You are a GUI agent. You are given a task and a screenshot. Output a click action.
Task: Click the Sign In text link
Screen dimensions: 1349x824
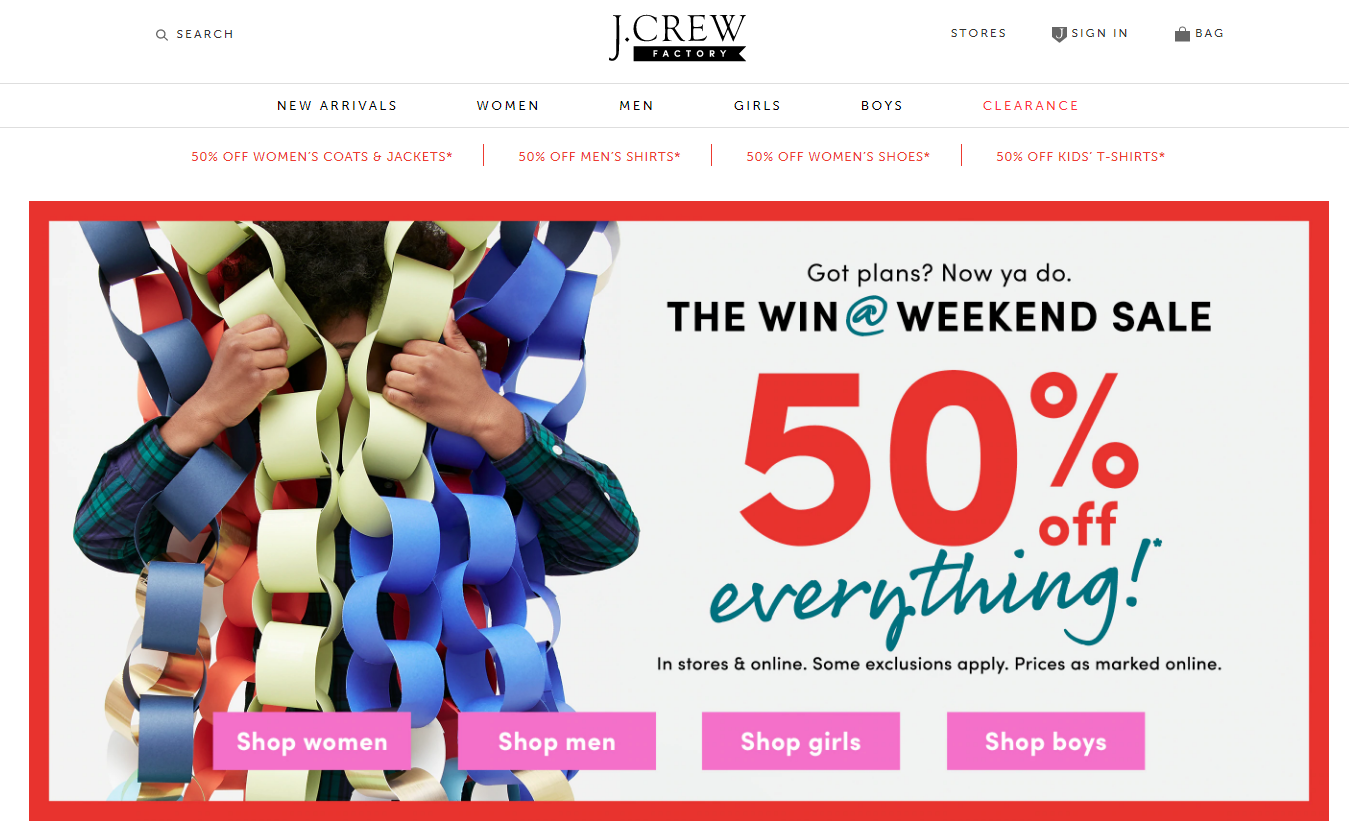coord(1099,34)
